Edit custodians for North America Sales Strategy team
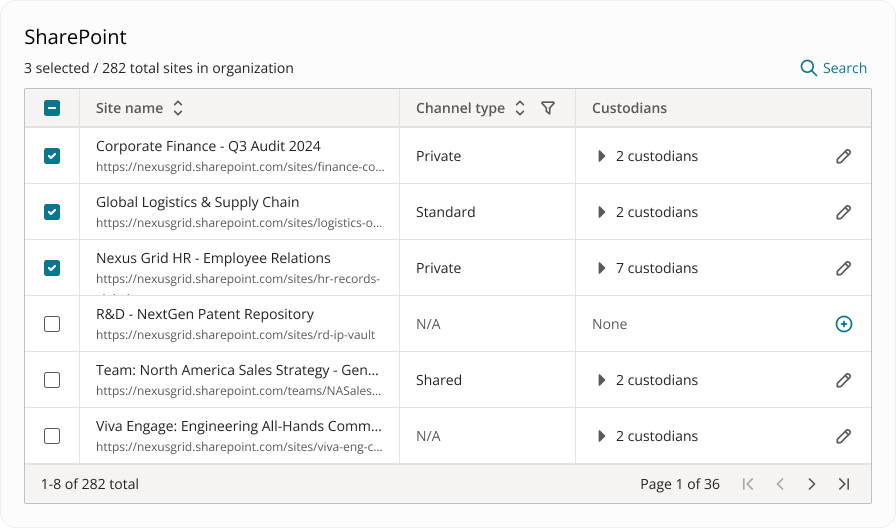The image size is (896, 528). [x=843, y=380]
